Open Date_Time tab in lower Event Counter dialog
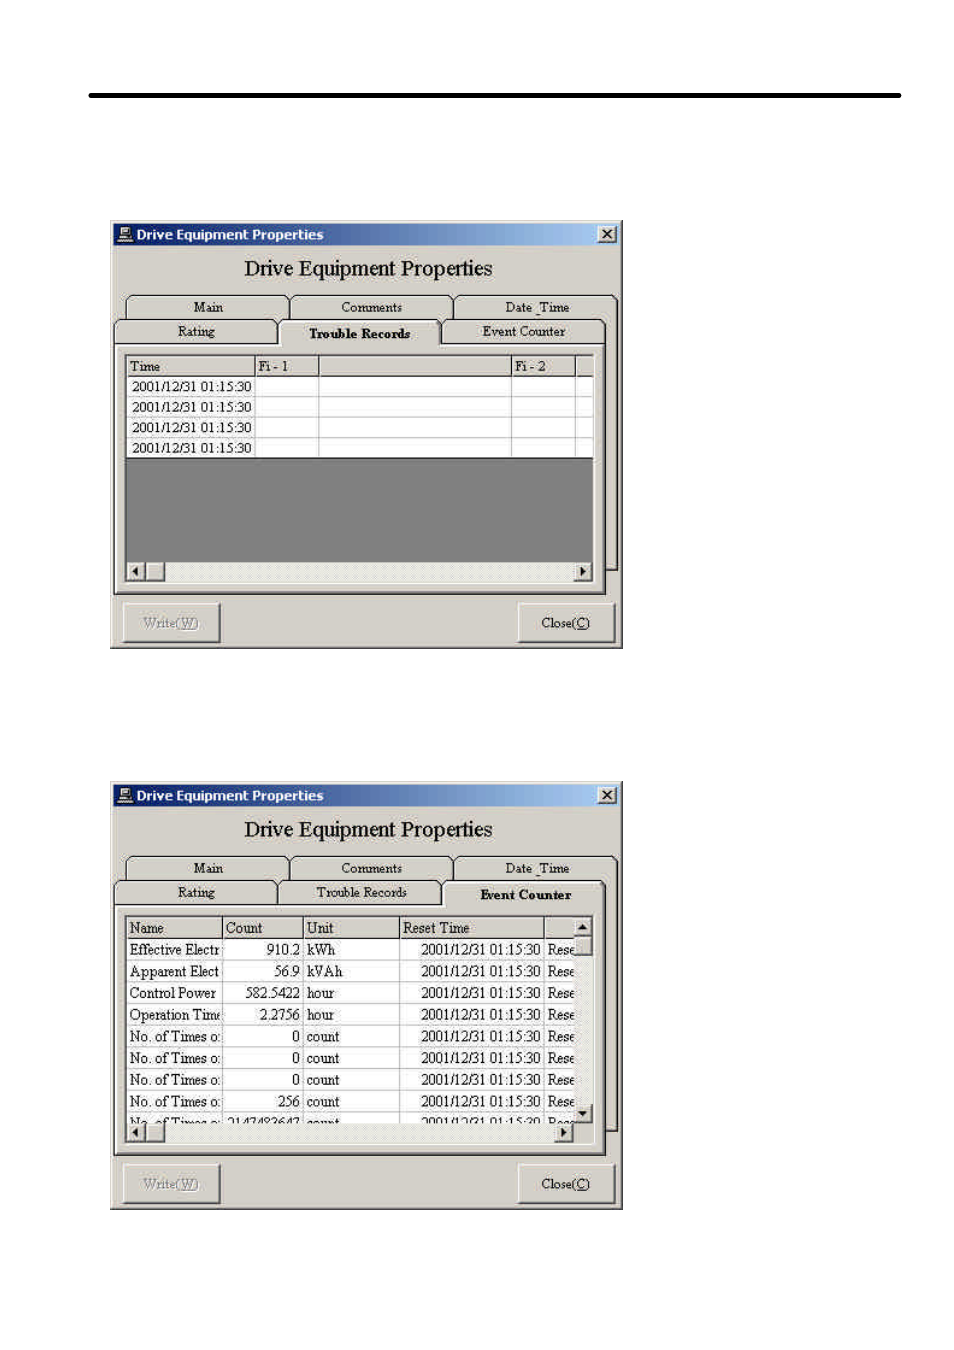The width and height of the screenshot is (954, 1350). pos(536,868)
